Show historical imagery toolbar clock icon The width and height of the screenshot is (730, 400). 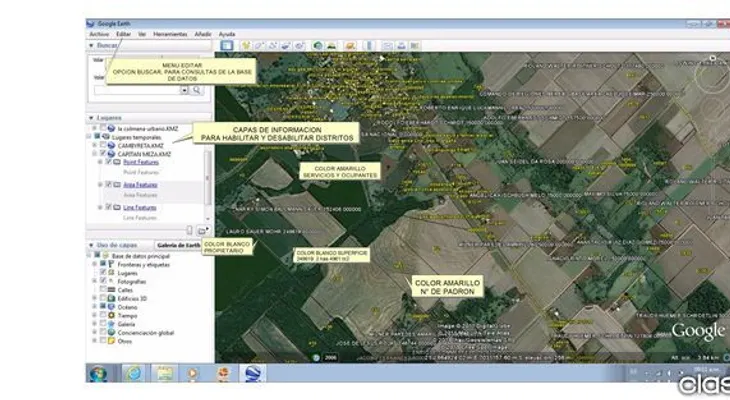tap(318, 46)
